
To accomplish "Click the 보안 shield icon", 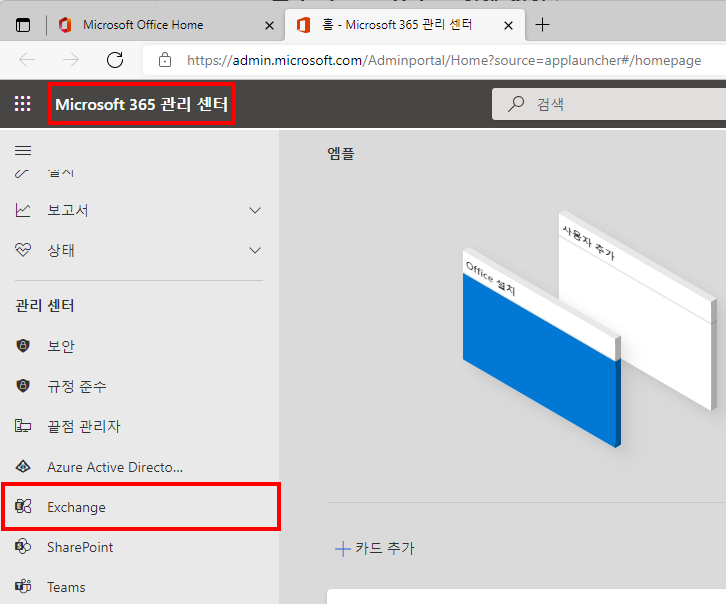I will tap(23, 345).
